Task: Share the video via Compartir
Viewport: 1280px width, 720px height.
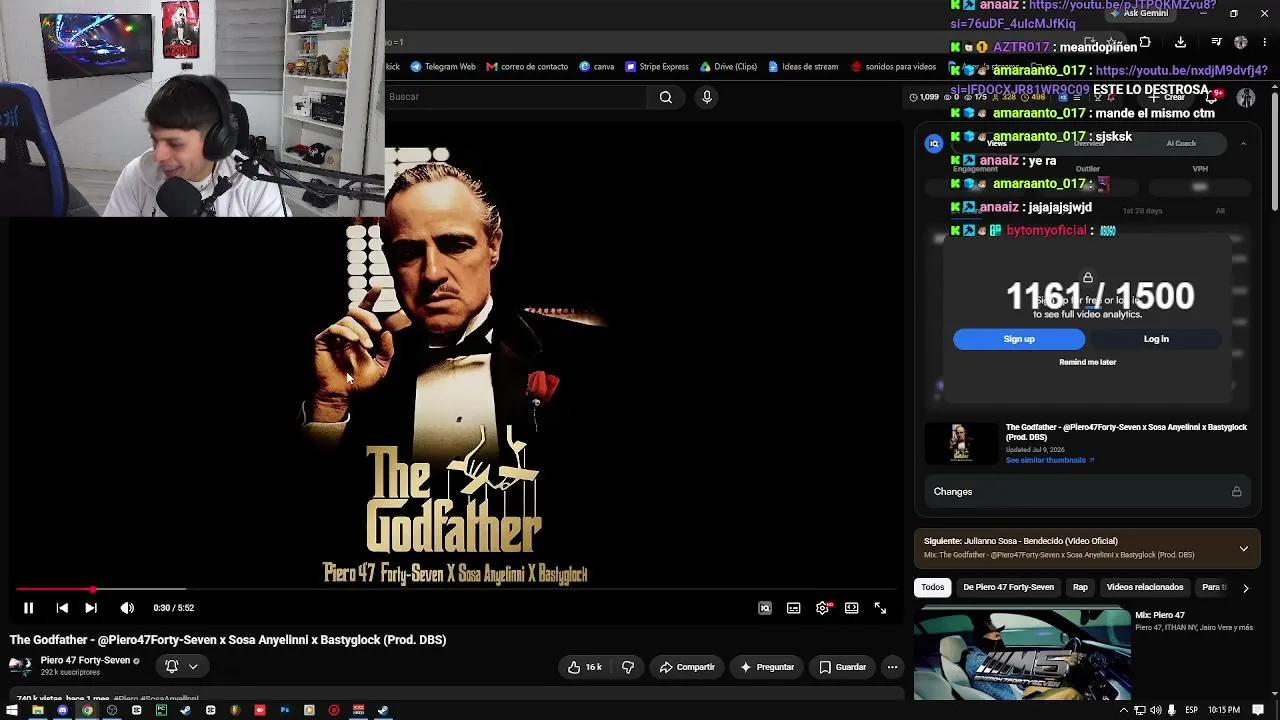Action: click(x=687, y=667)
